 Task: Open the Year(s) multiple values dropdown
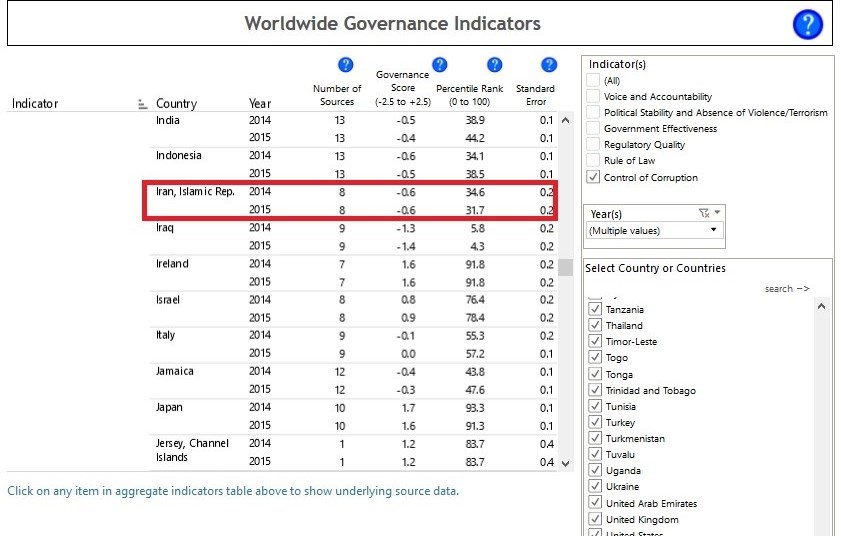[655, 230]
